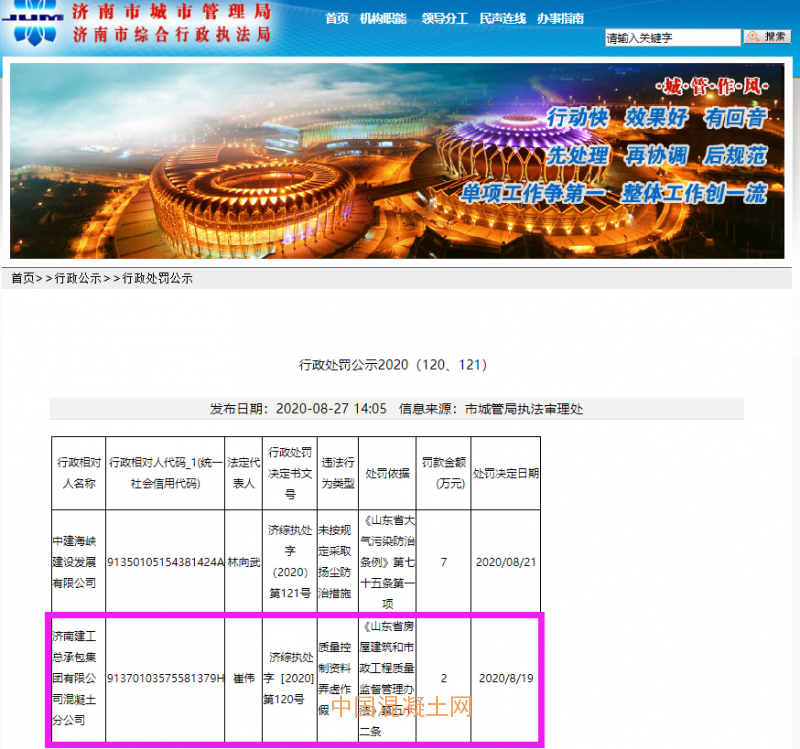Viewport: 800px width, 749px height.
Task: Click the 济南市城市管理局 site title
Action: click(171, 13)
